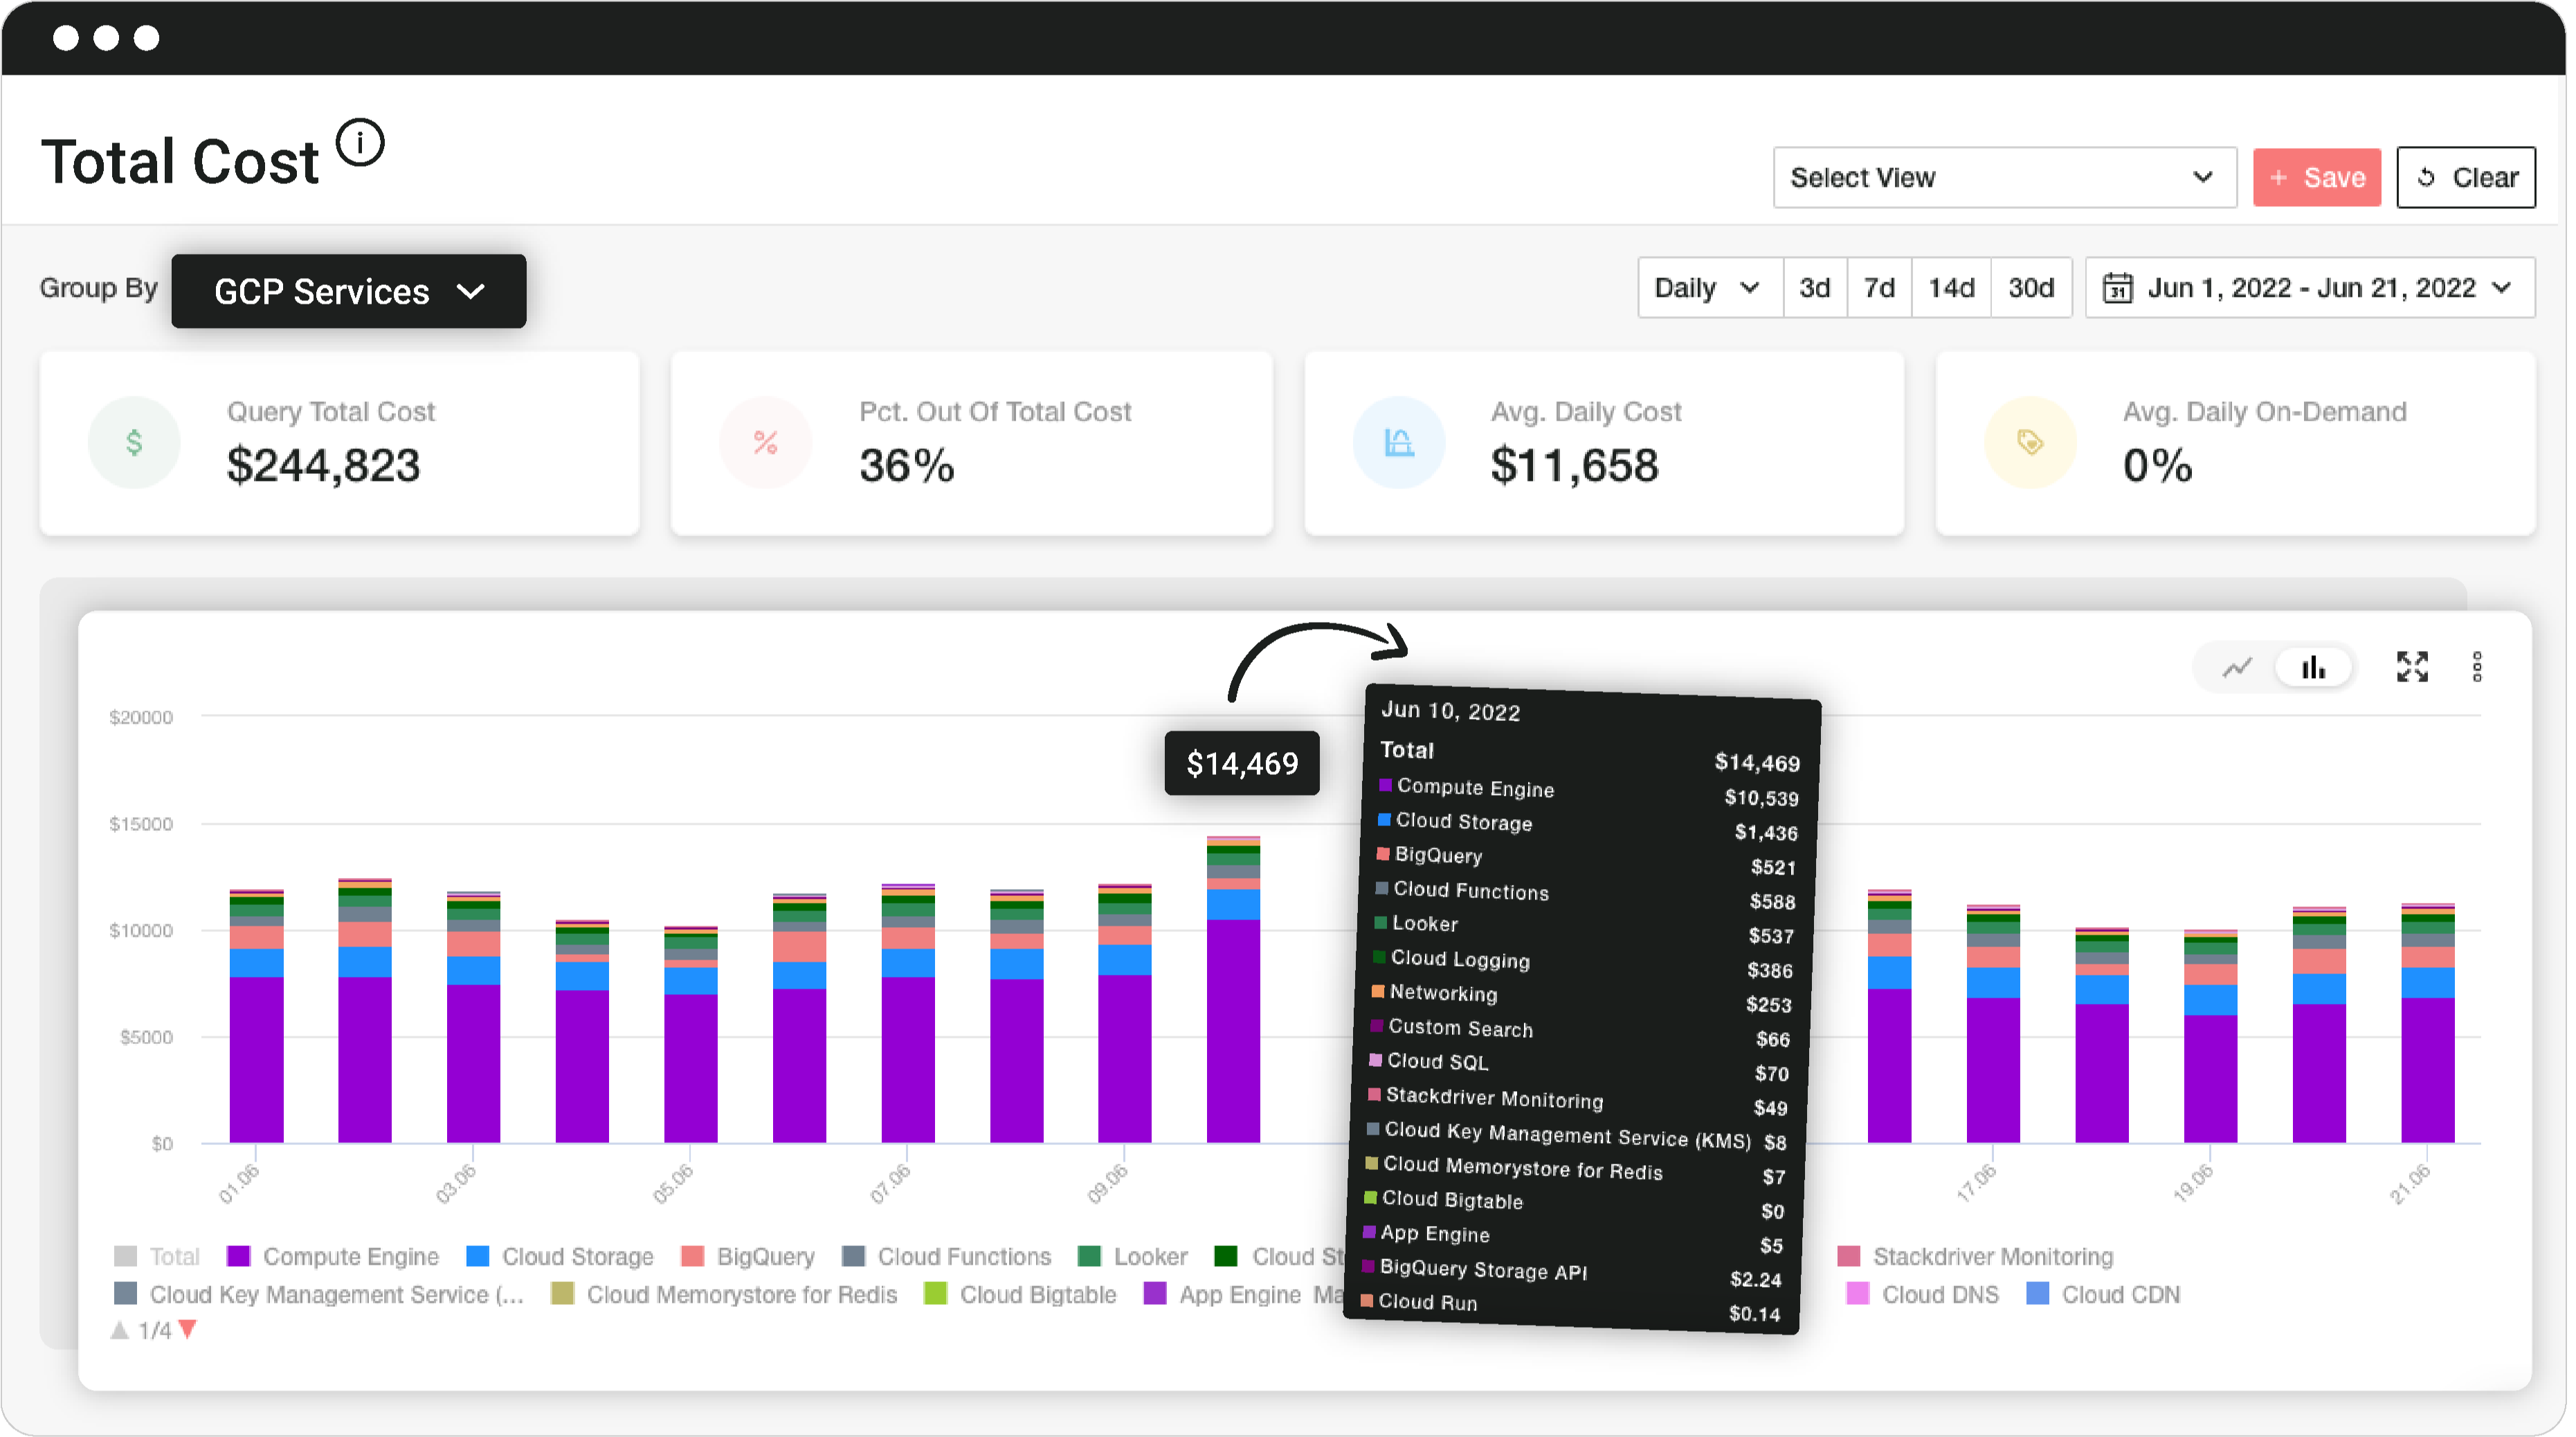Click the Save button

pyautogui.click(x=2317, y=177)
